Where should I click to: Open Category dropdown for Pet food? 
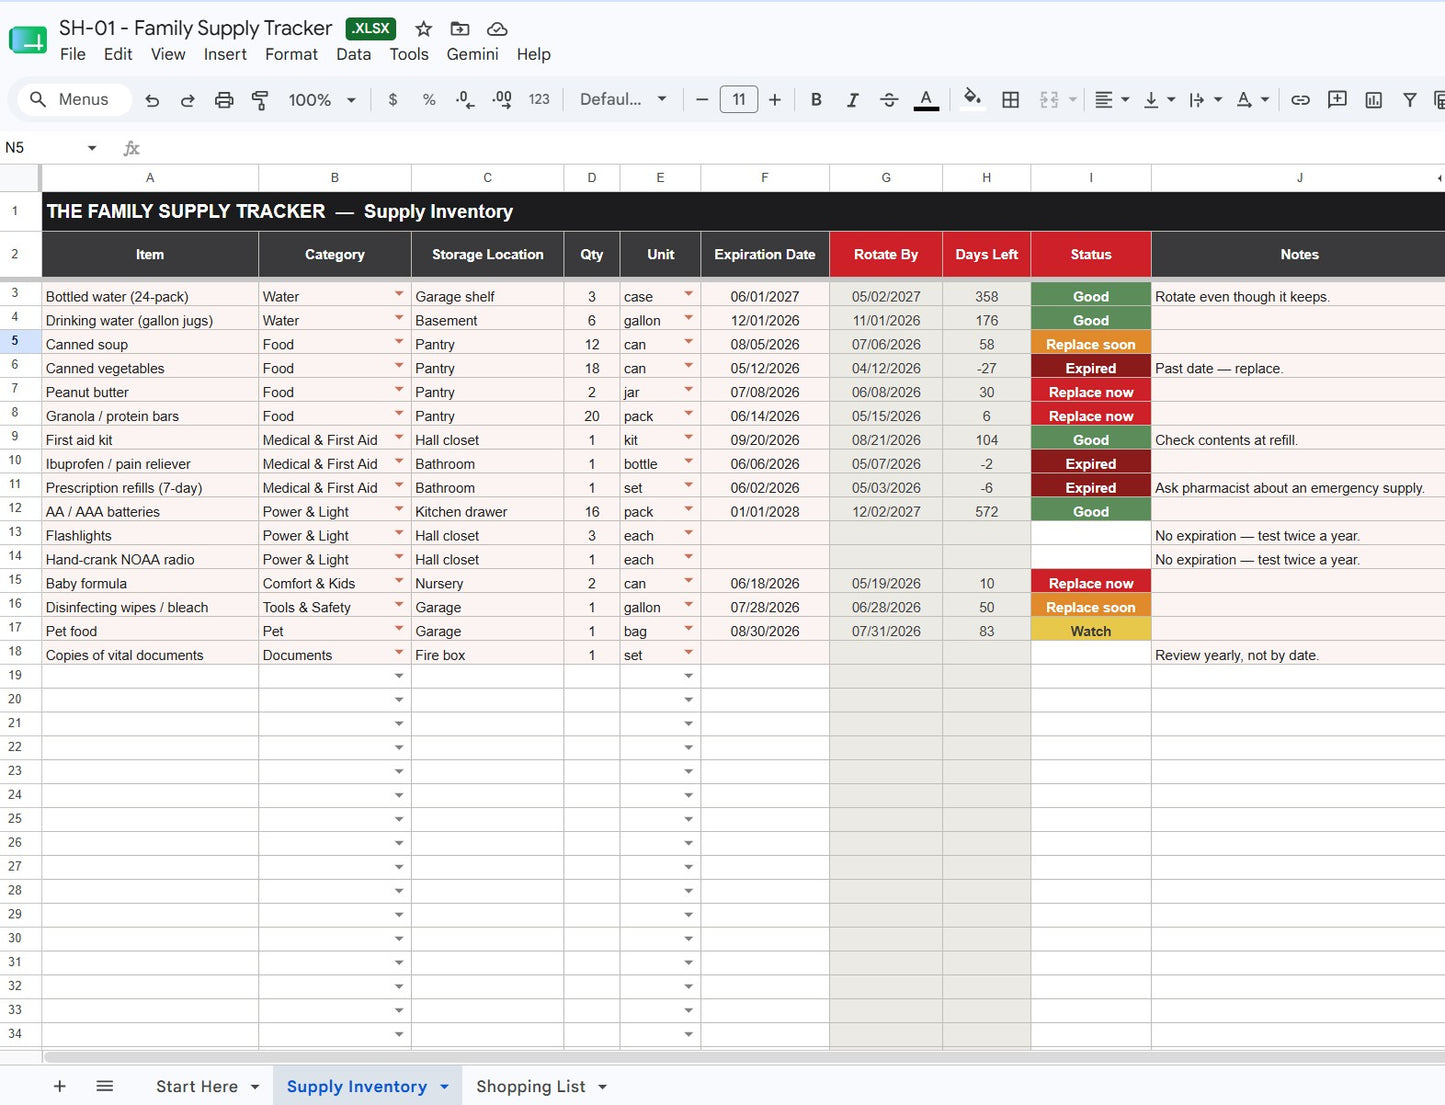point(399,629)
